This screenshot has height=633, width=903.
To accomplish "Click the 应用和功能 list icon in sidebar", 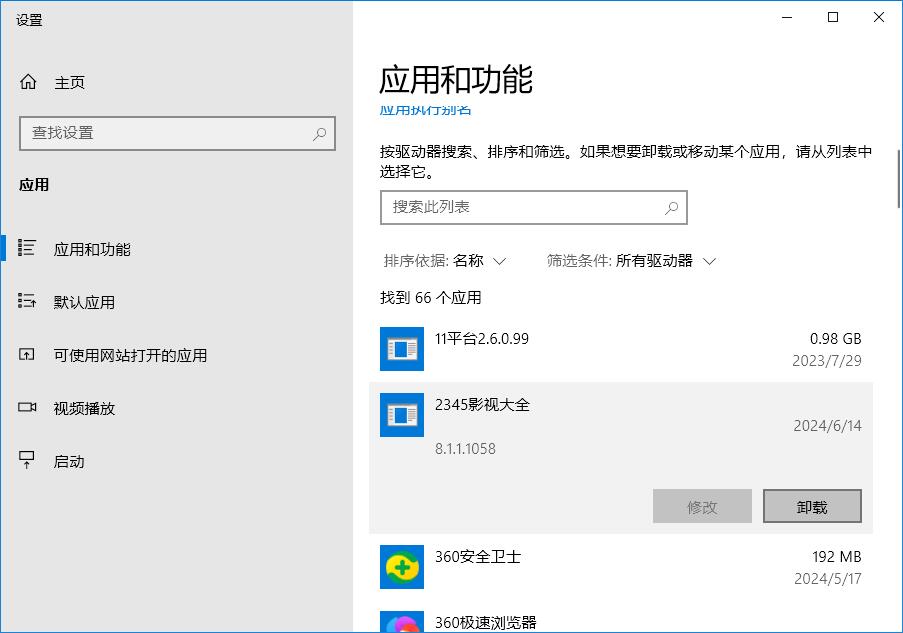I will (26, 248).
